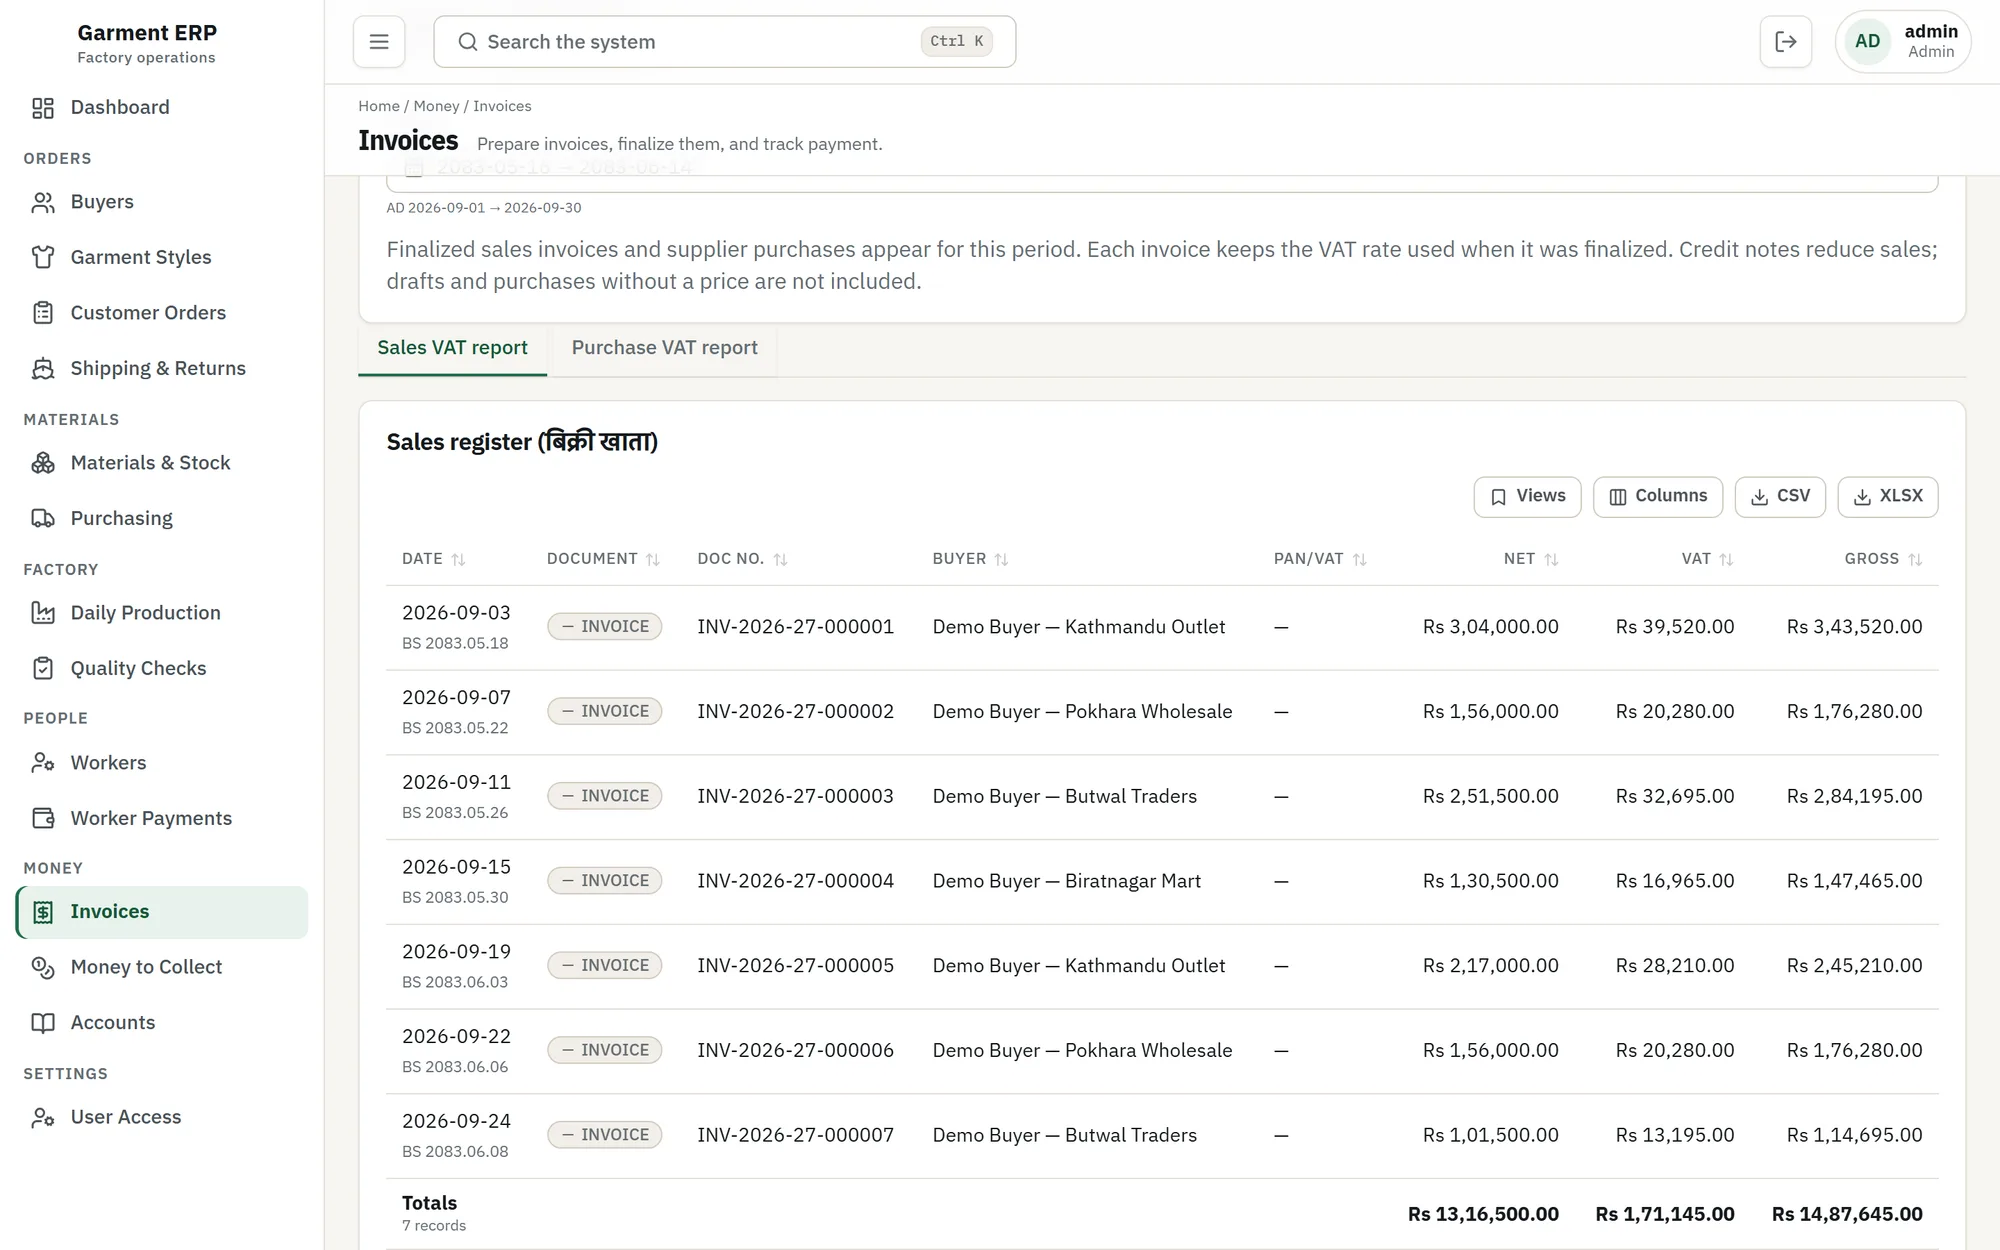Sort table by DOCUMENT column

click(603, 559)
